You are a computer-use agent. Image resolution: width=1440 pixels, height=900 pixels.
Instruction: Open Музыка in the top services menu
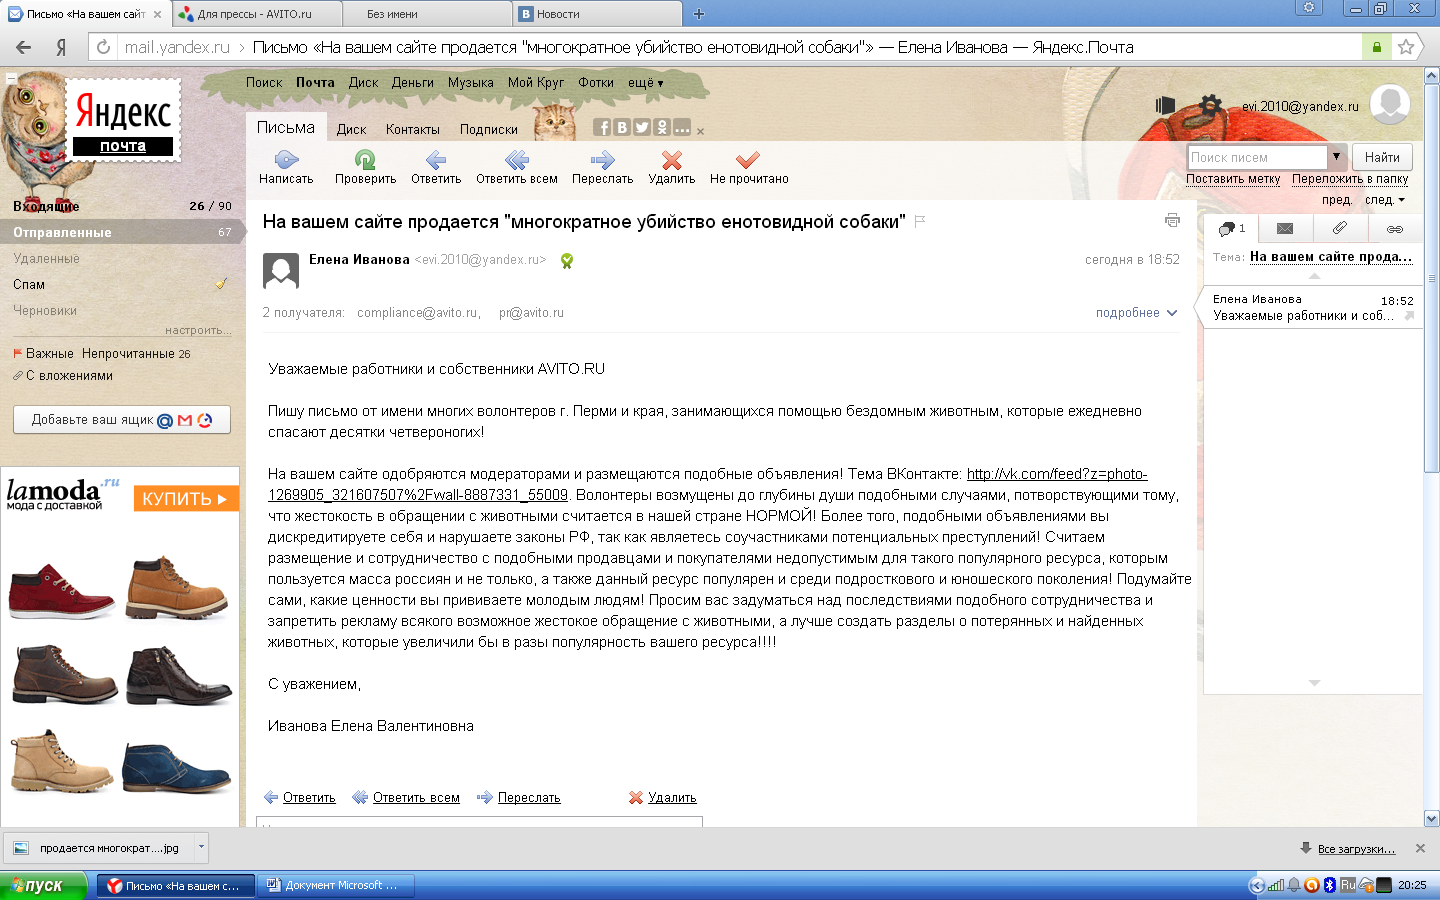471,83
